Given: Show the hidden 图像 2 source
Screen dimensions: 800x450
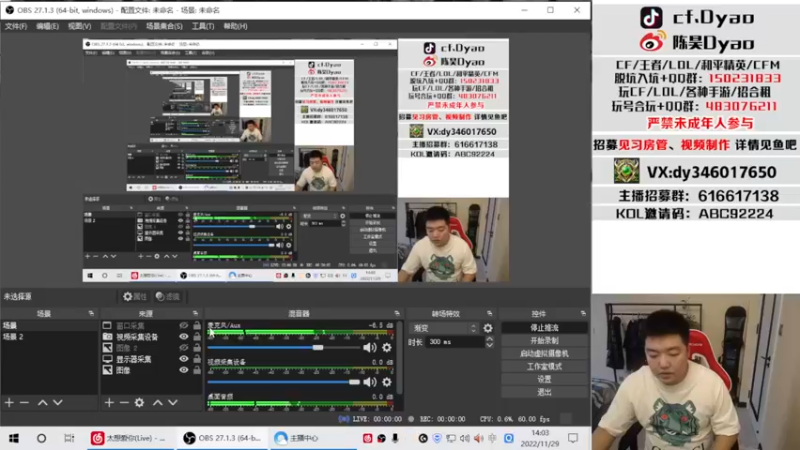Looking at the screenshot, I should pyautogui.click(x=184, y=348).
